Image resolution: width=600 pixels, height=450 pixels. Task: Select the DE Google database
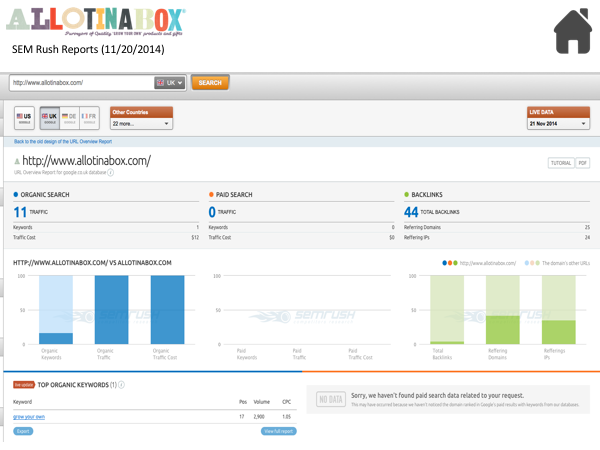pos(70,118)
